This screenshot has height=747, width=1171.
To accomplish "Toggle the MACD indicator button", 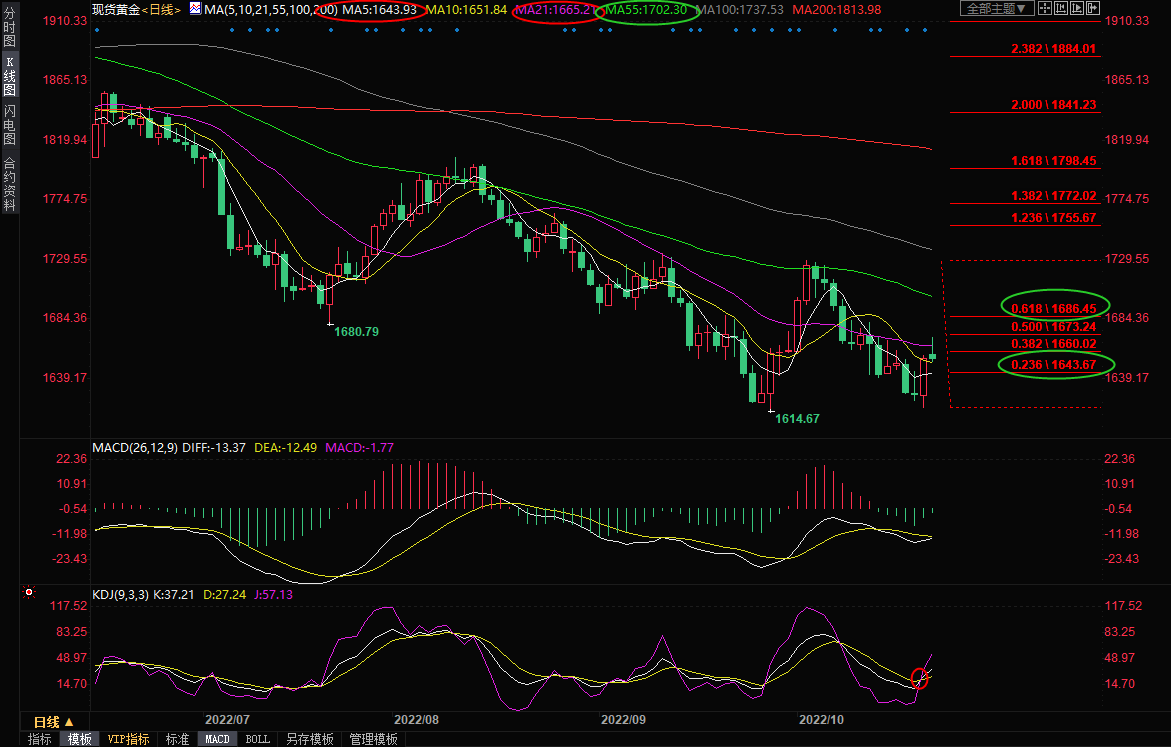I will coord(217,739).
